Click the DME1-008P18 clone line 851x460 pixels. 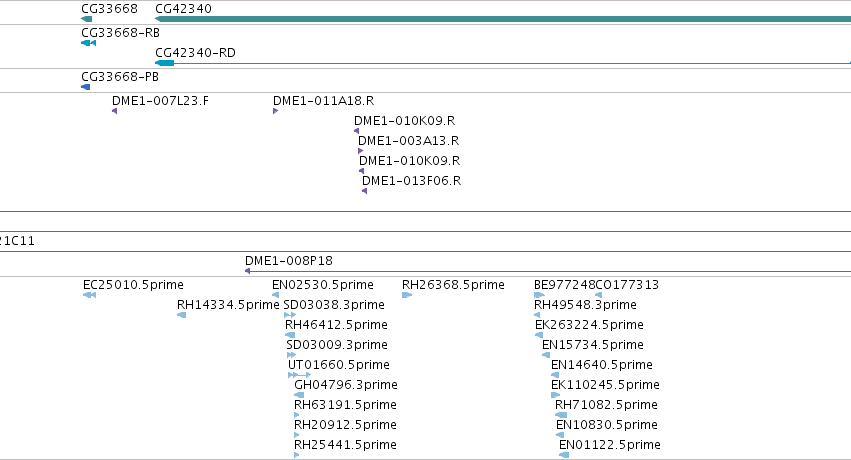pos(548,271)
